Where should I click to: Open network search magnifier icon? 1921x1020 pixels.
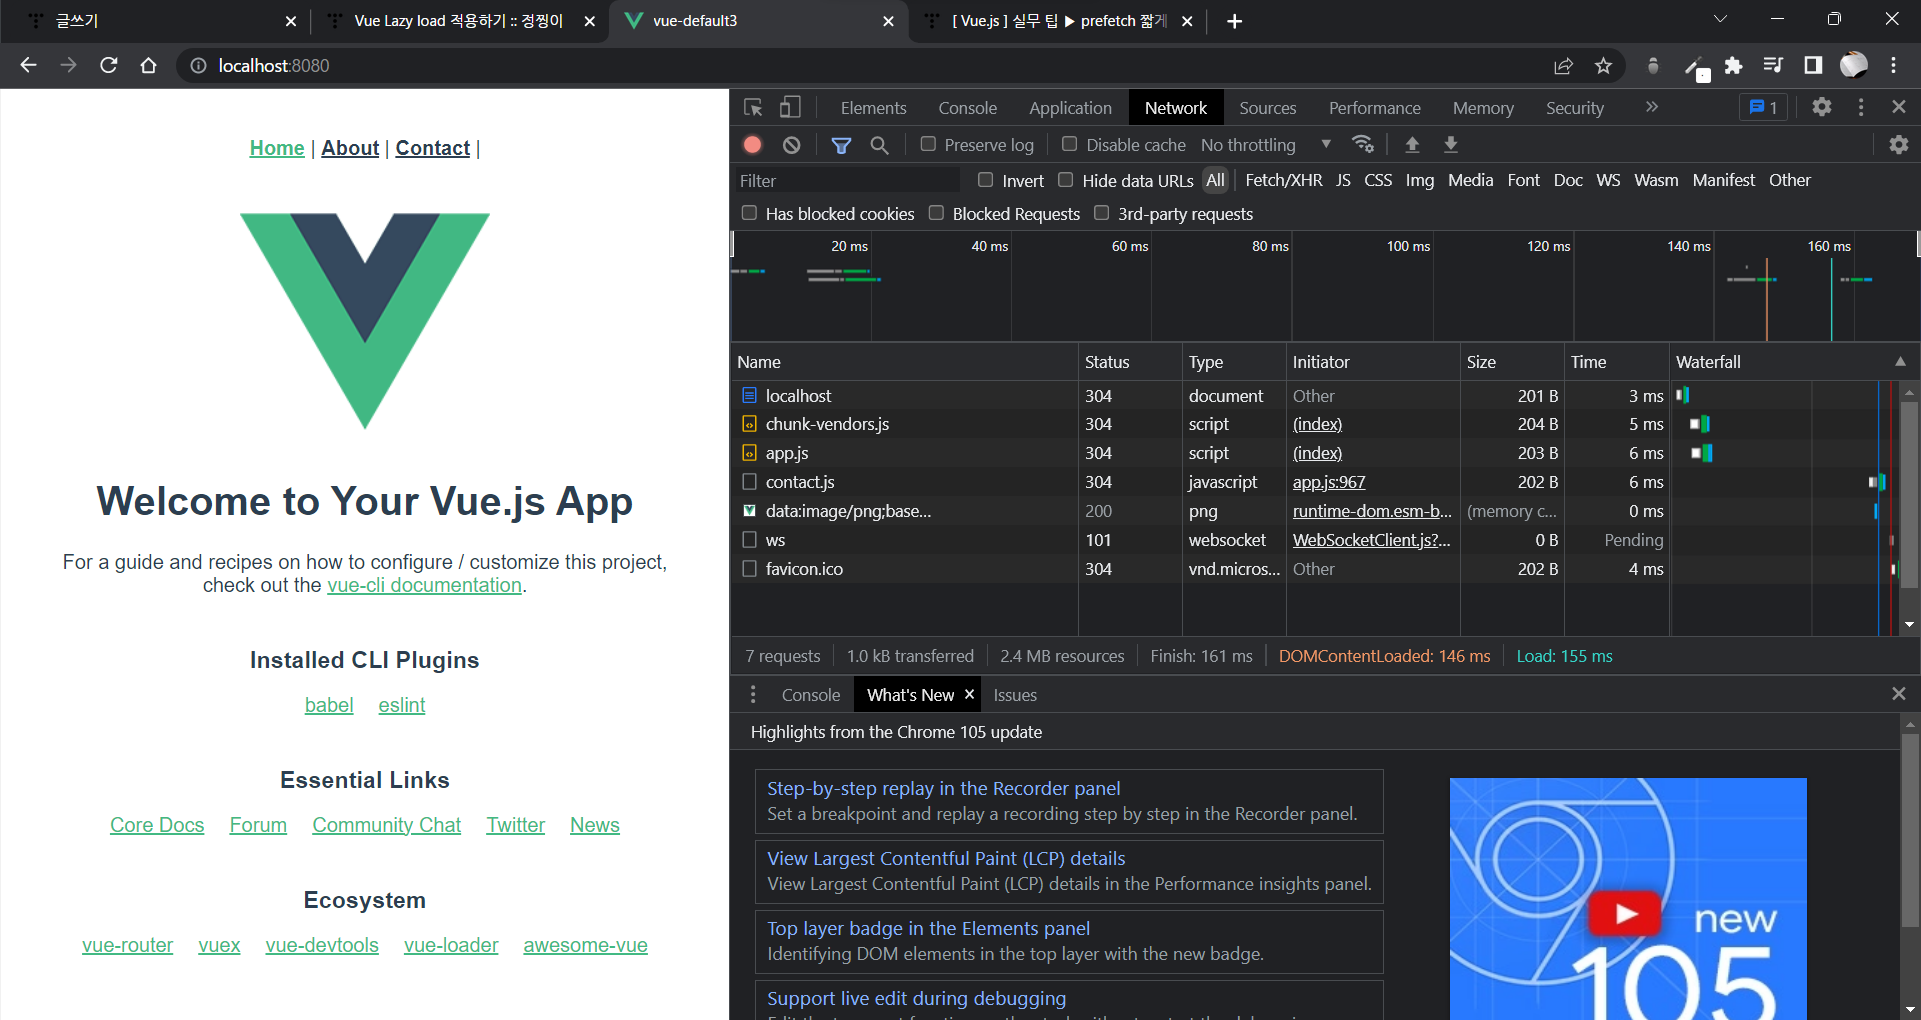coord(879,145)
